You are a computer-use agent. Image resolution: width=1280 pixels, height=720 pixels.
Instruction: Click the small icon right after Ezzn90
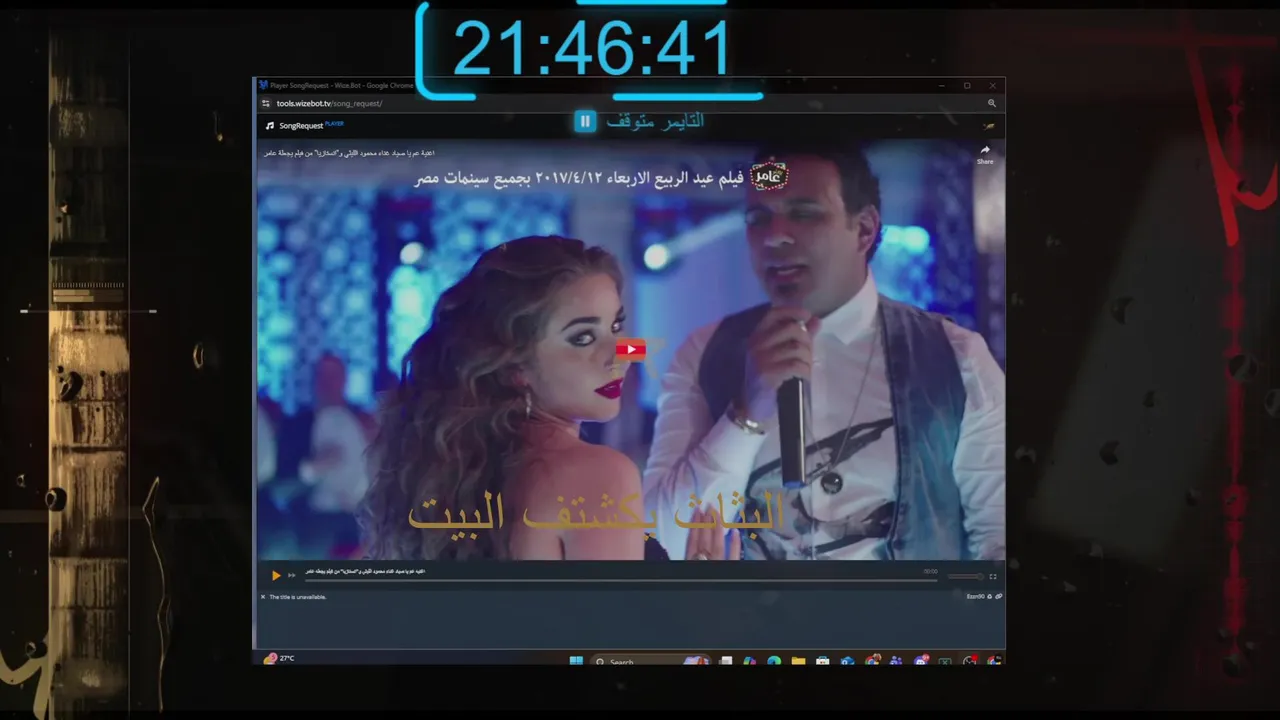click(x=990, y=597)
